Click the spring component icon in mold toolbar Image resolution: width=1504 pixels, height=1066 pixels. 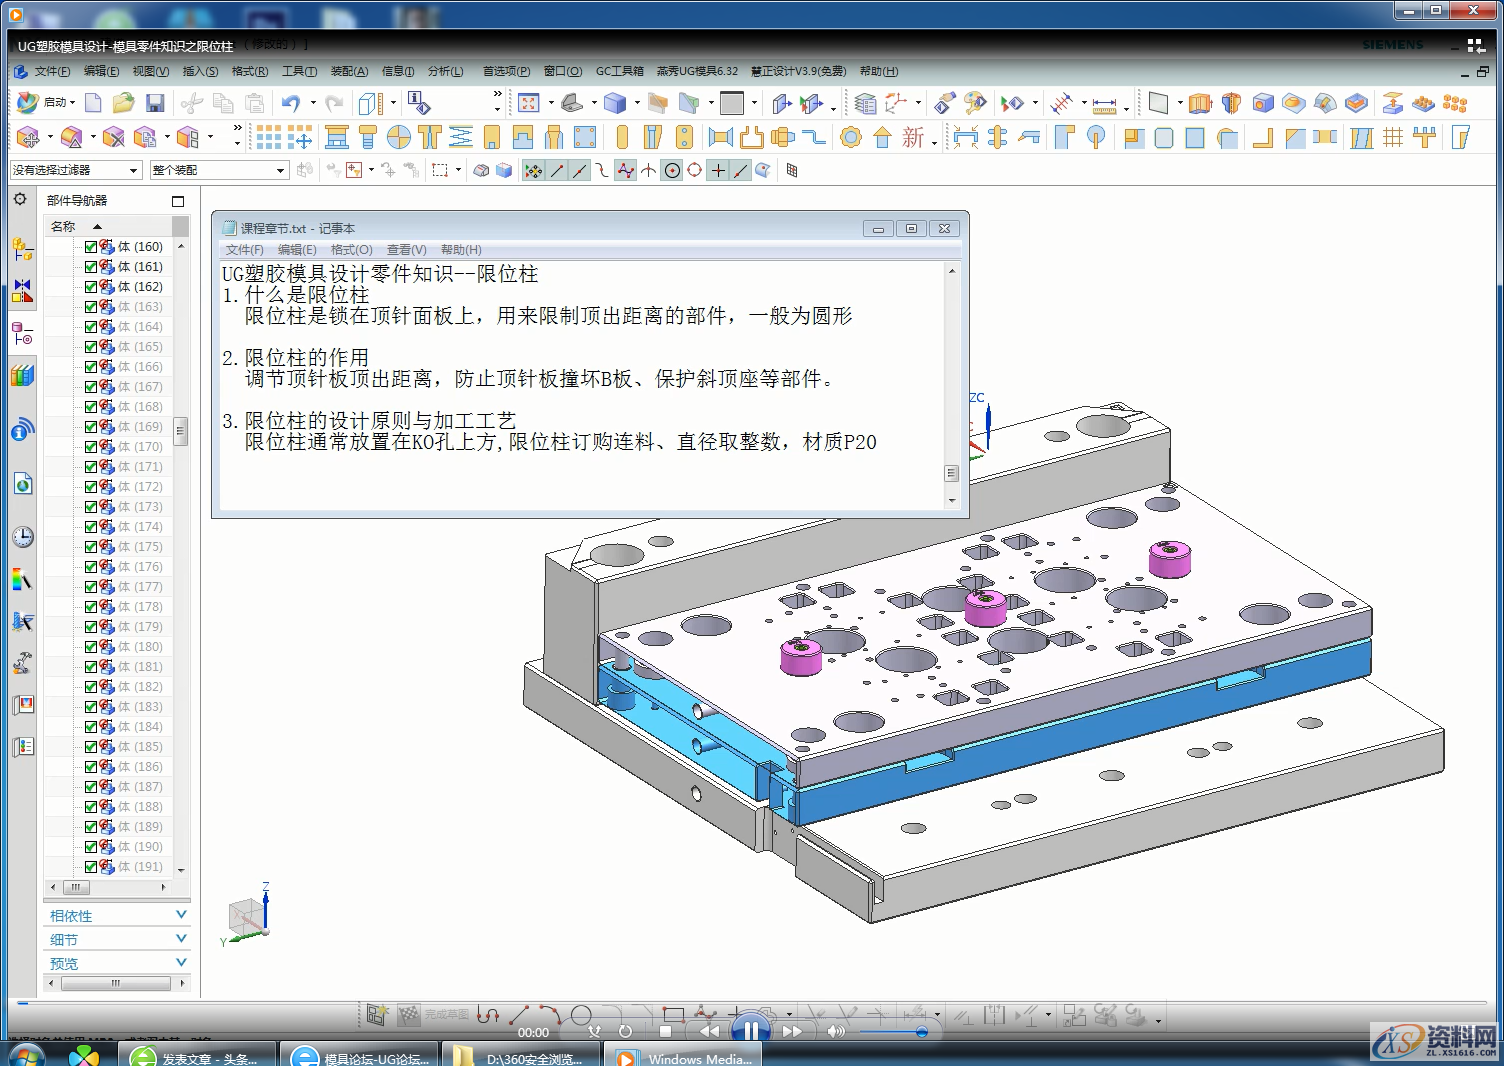pyautogui.click(x=460, y=137)
